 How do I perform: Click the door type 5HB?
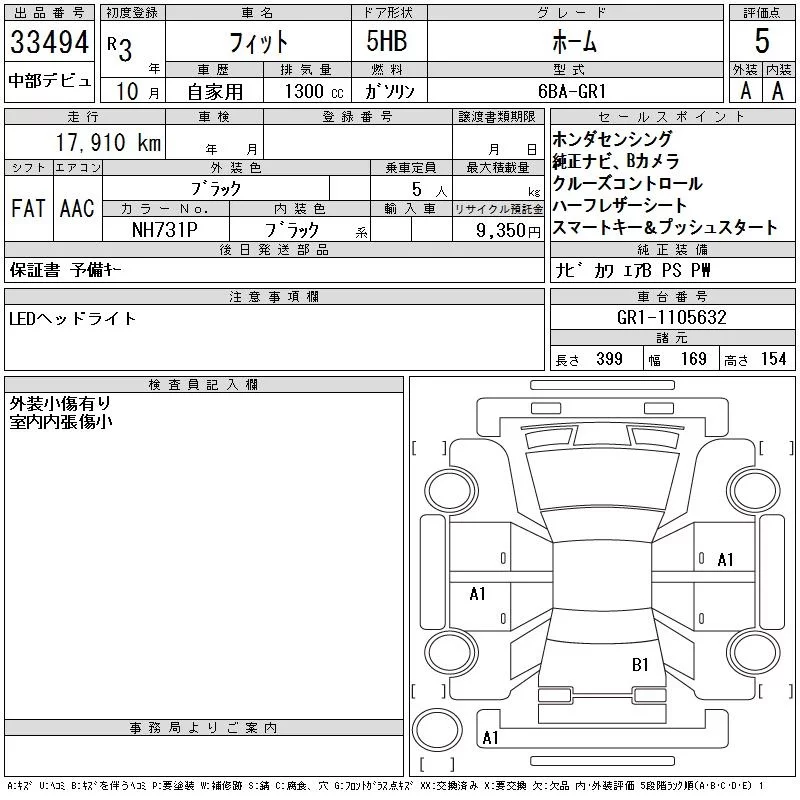click(x=387, y=41)
